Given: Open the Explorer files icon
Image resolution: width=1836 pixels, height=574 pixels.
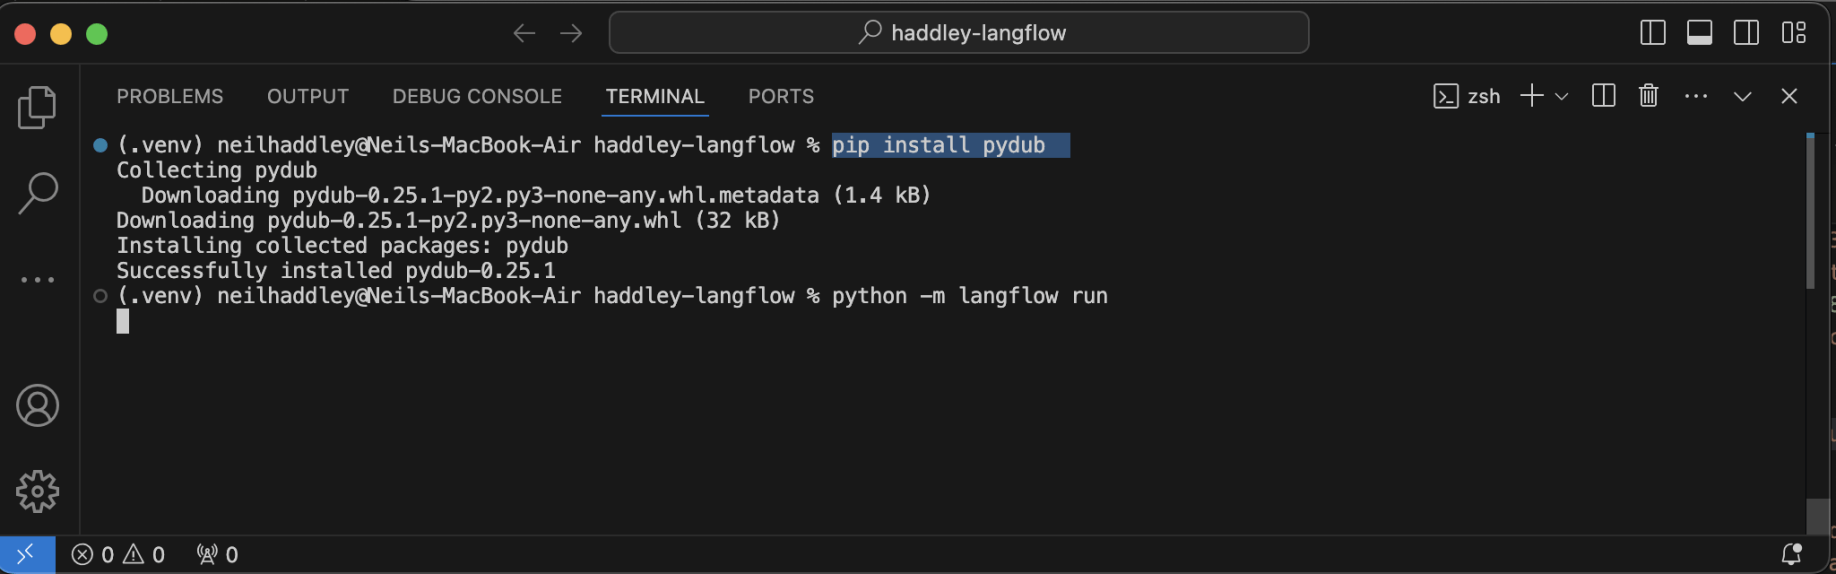Looking at the screenshot, I should click(x=37, y=107).
